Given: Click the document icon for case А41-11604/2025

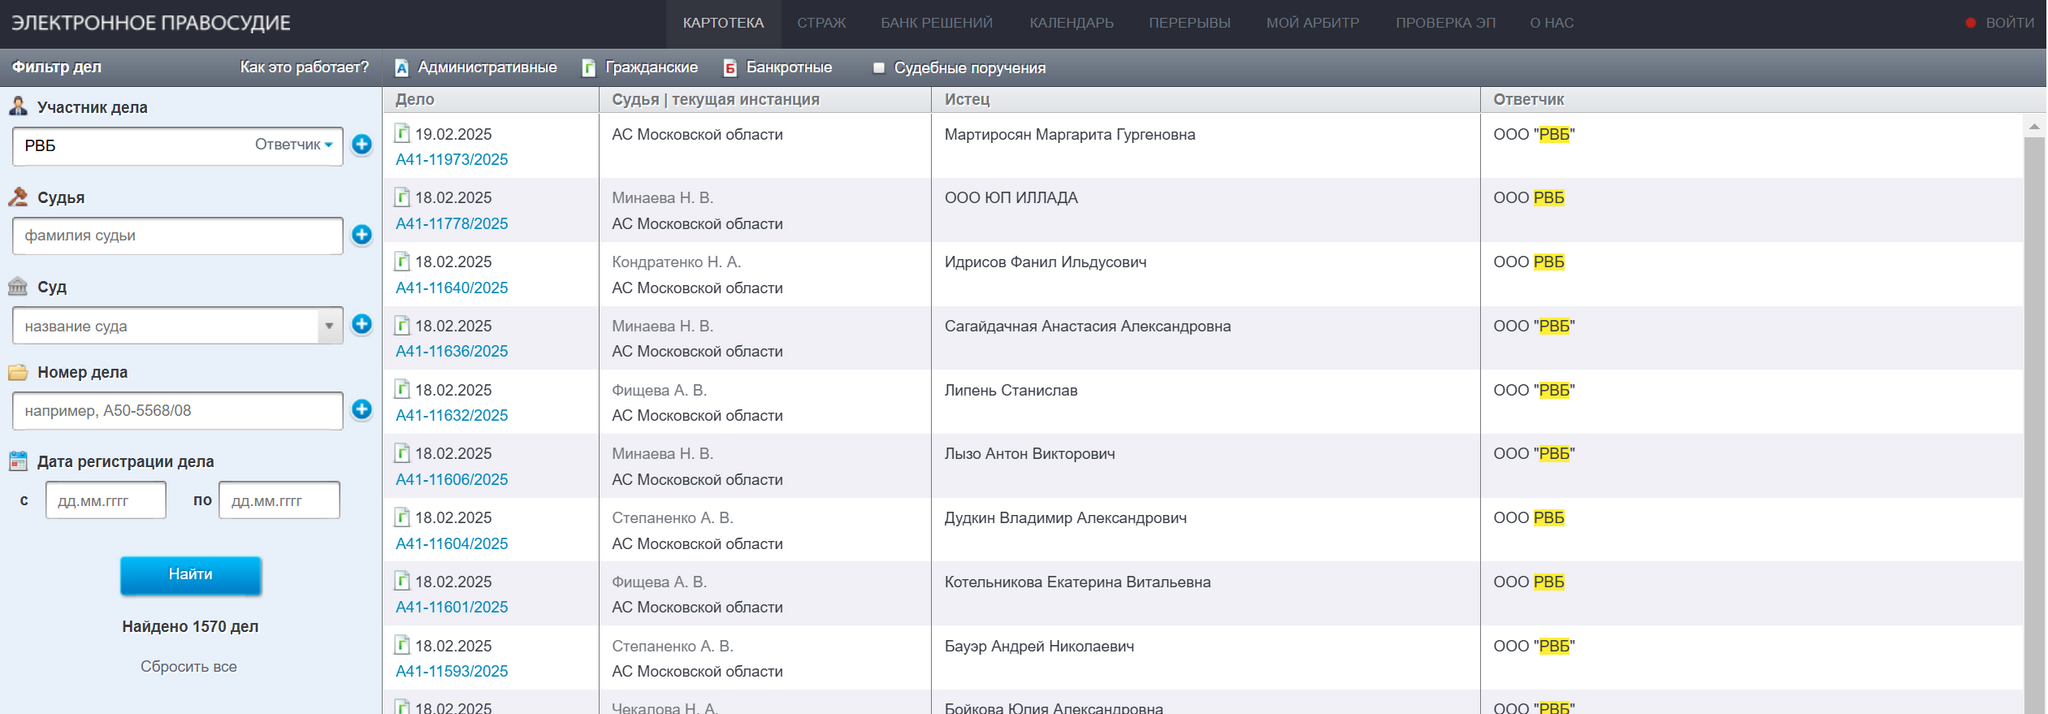Looking at the screenshot, I should 402,517.
